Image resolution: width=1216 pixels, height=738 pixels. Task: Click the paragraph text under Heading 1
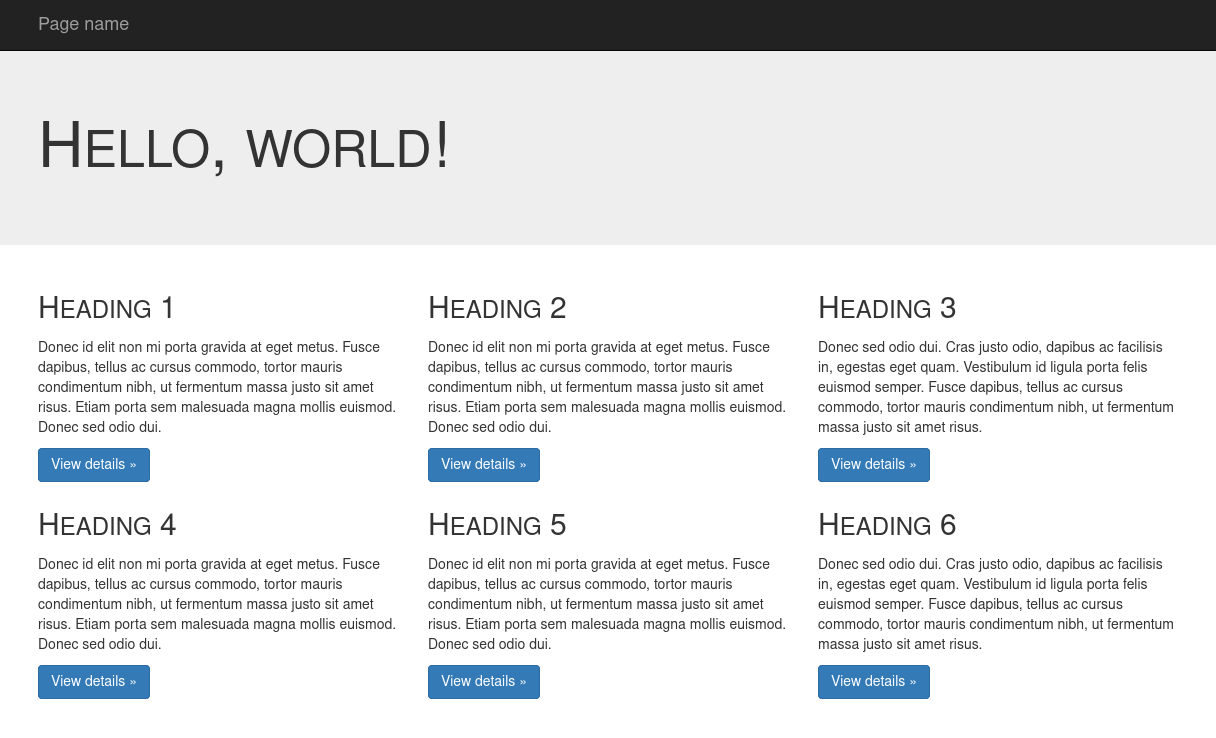216,387
